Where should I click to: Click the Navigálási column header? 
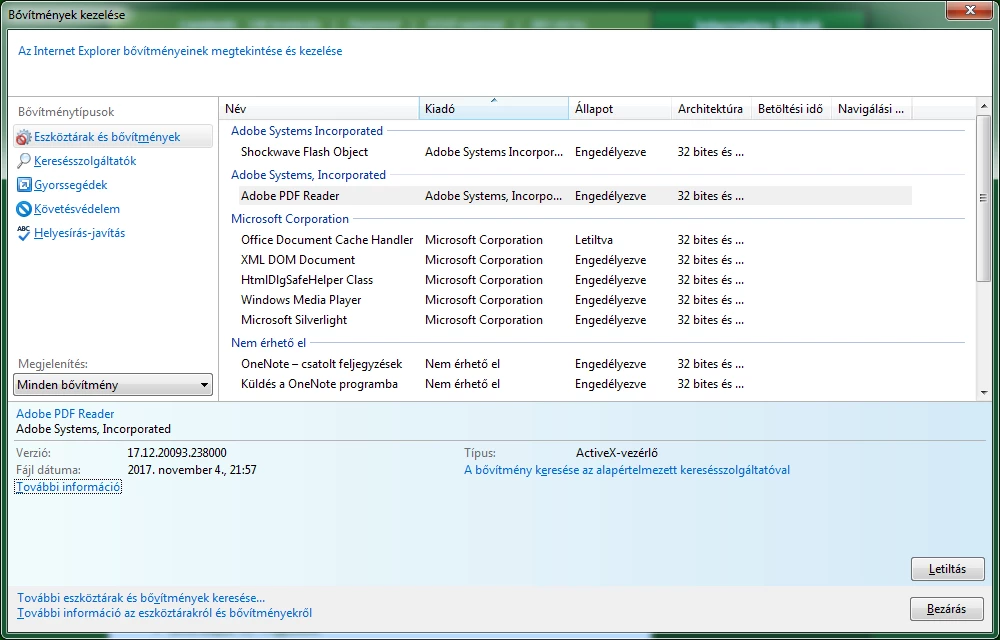tap(872, 108)
